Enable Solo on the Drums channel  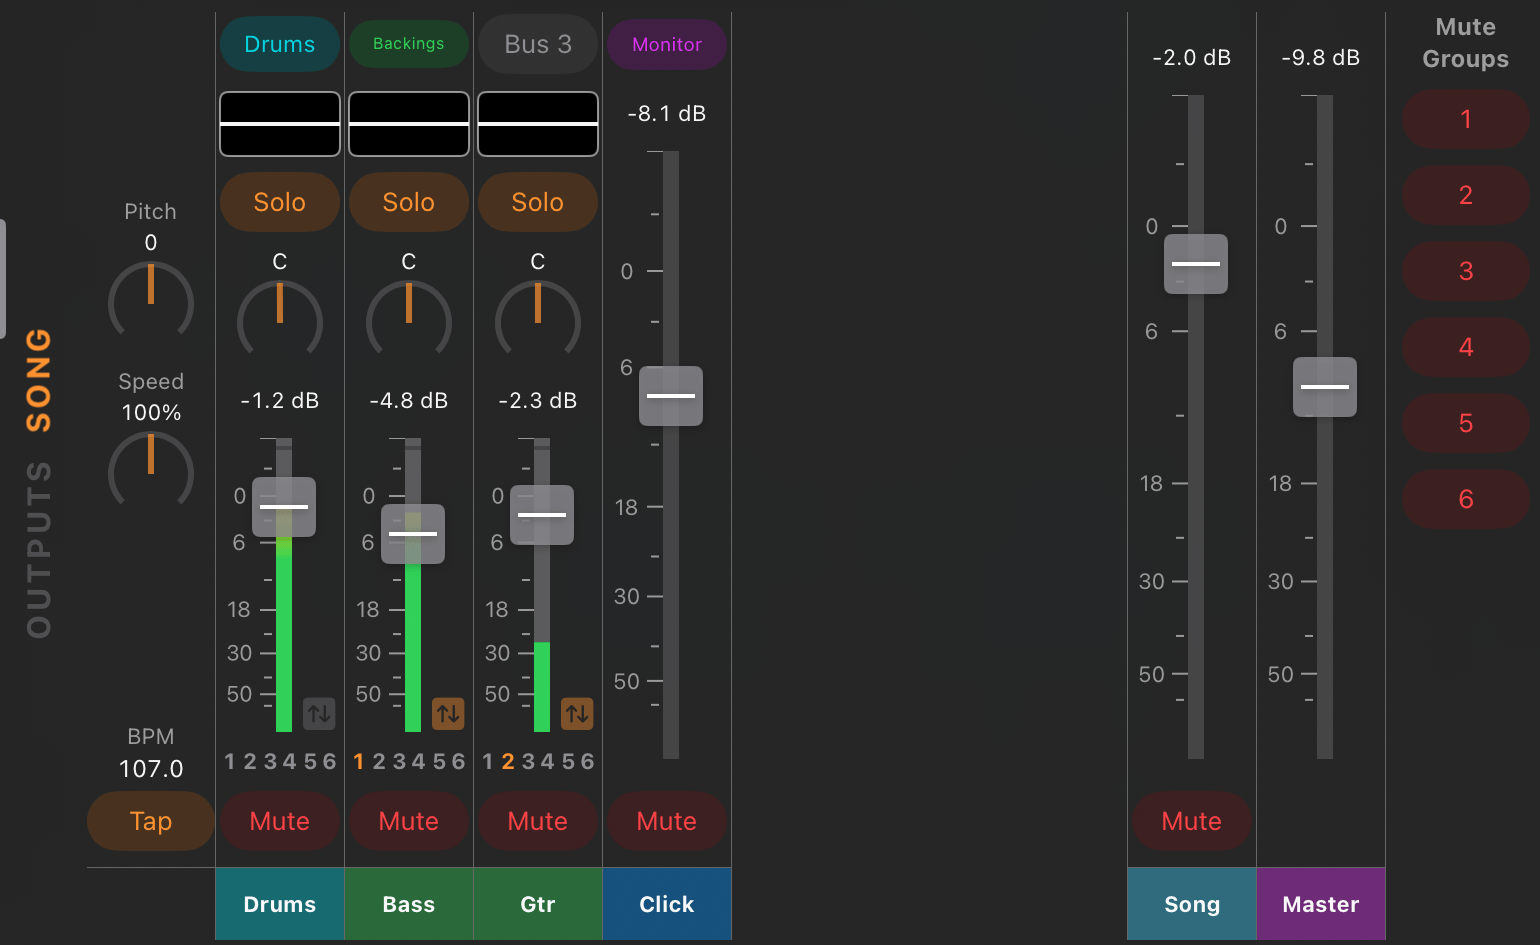click(279, 202)
